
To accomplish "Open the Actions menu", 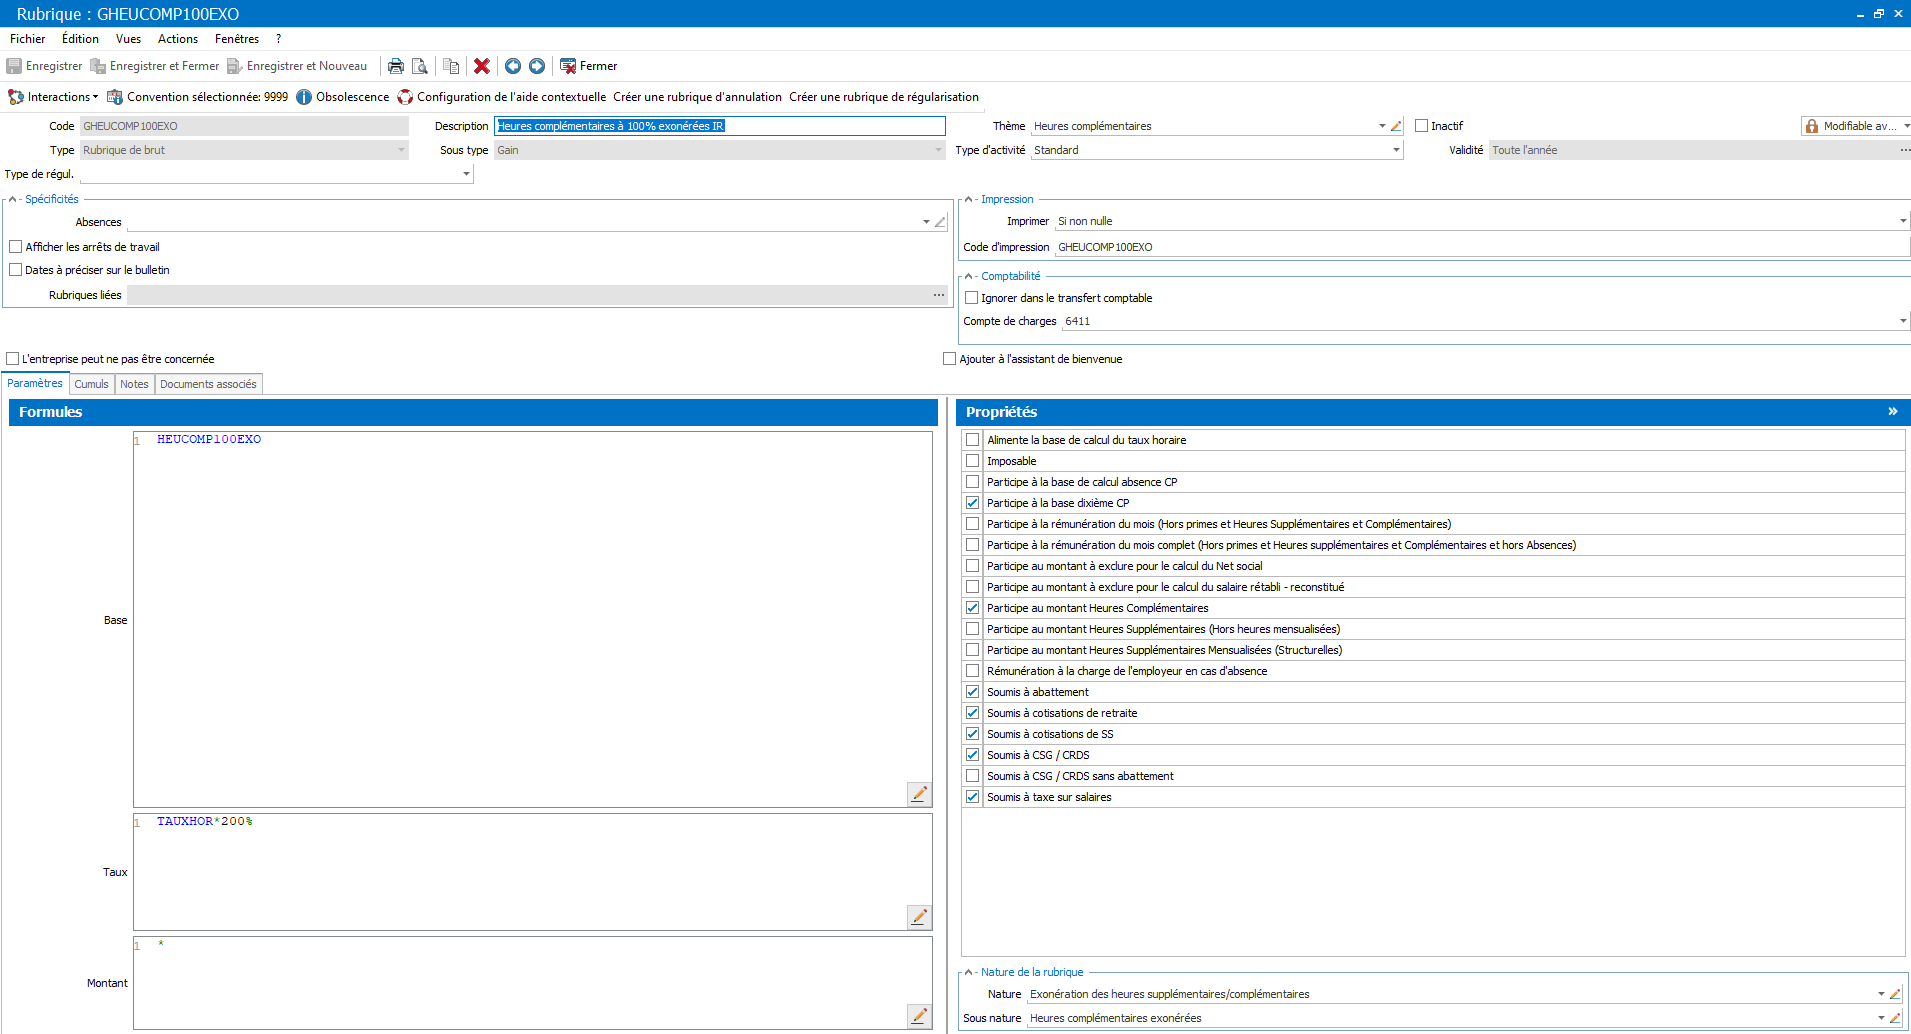I will (178, 39).
